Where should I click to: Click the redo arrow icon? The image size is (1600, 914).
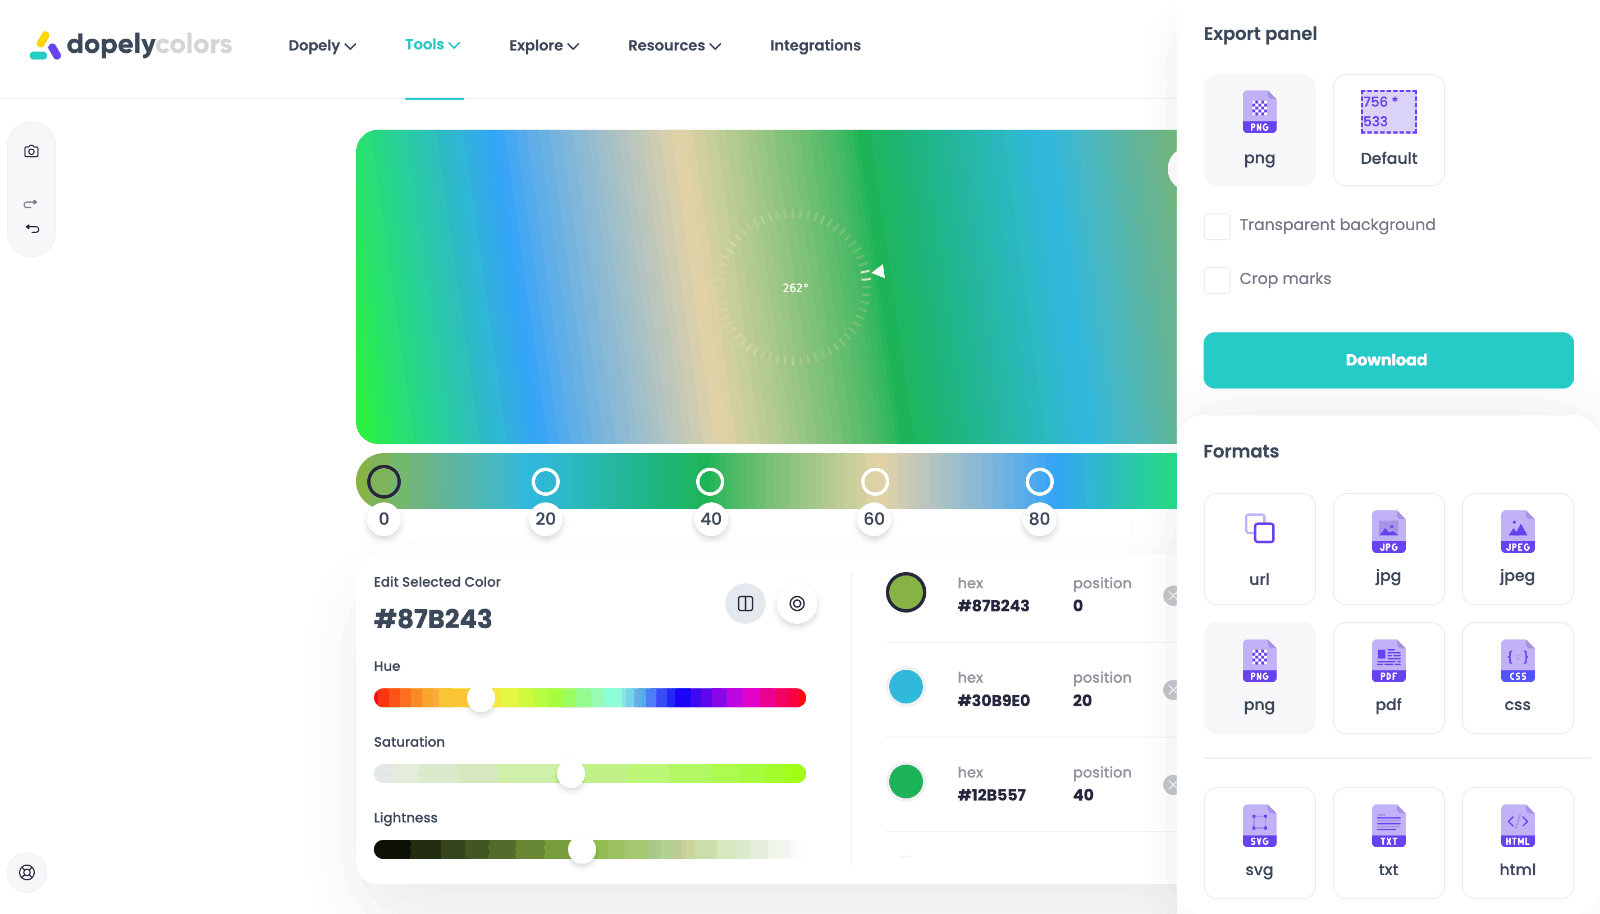[x=31, y=204]
